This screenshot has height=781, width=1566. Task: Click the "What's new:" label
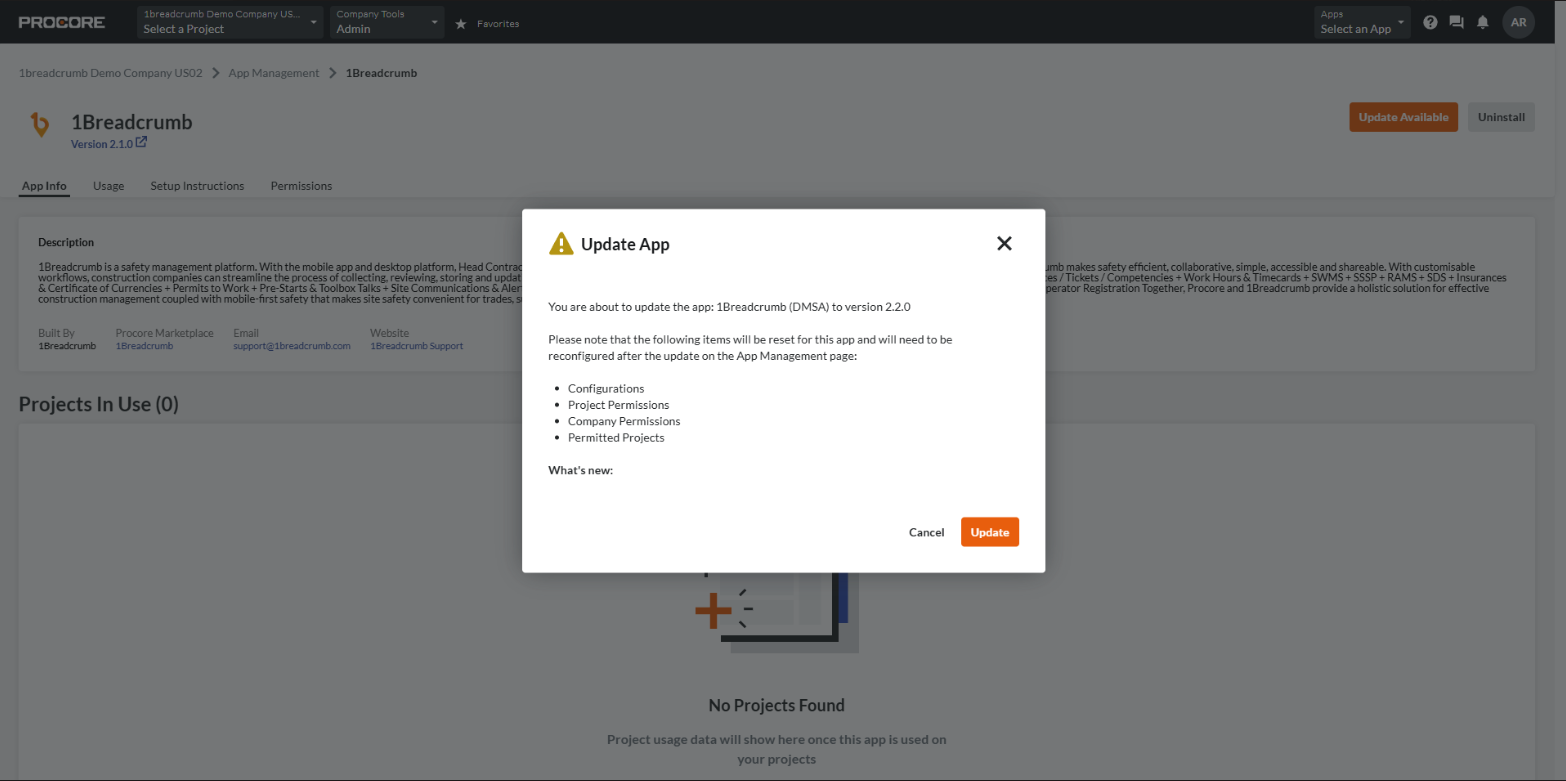pyautogui.click(x=580, y=470)
